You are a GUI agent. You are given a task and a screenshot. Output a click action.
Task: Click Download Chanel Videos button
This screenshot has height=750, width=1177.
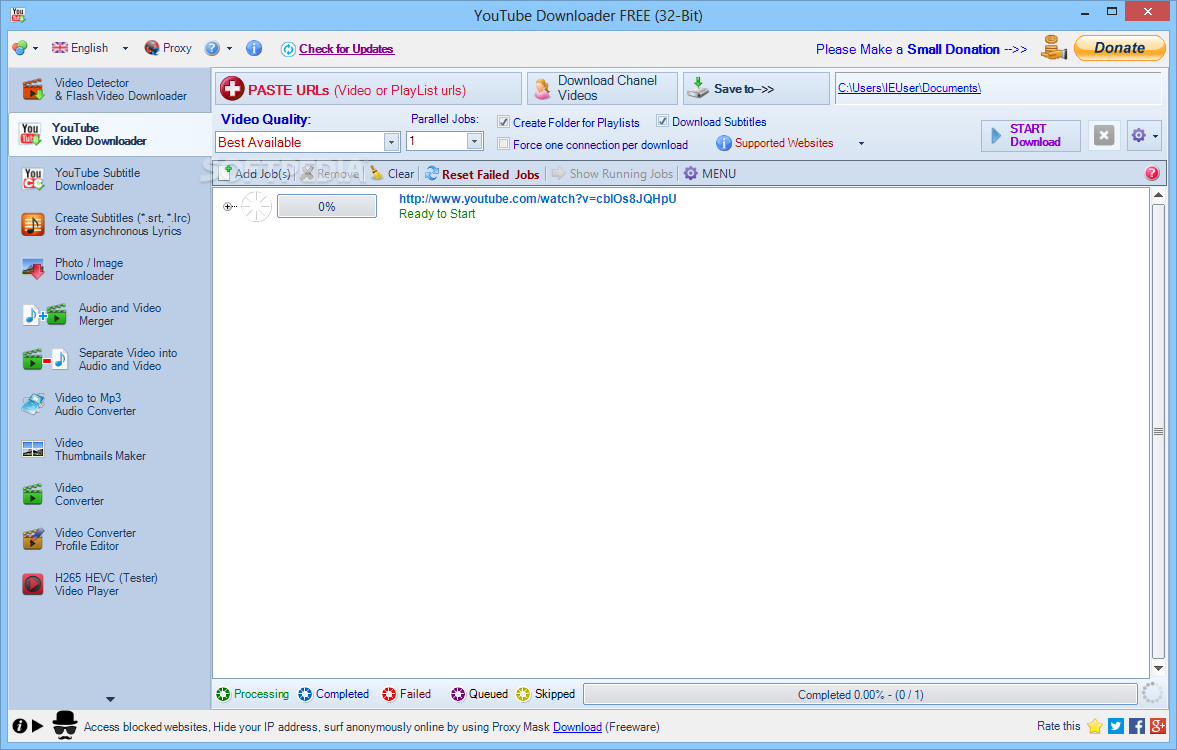(x=602, y=89)
